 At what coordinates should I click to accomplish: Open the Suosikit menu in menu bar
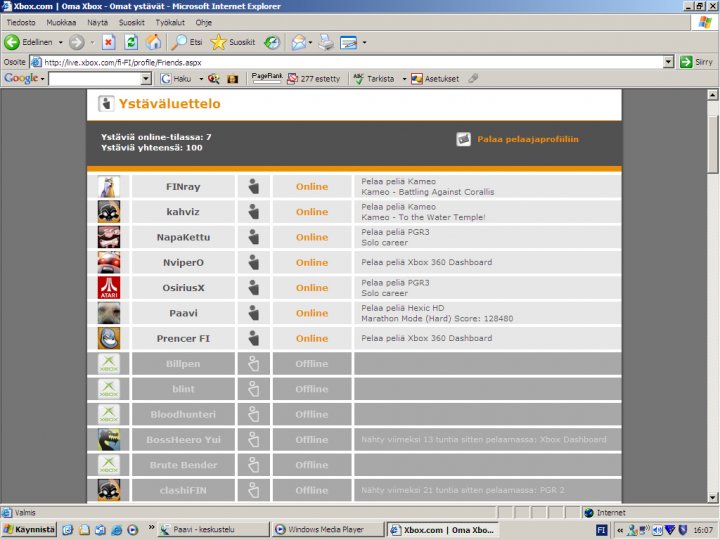point(132,22)
